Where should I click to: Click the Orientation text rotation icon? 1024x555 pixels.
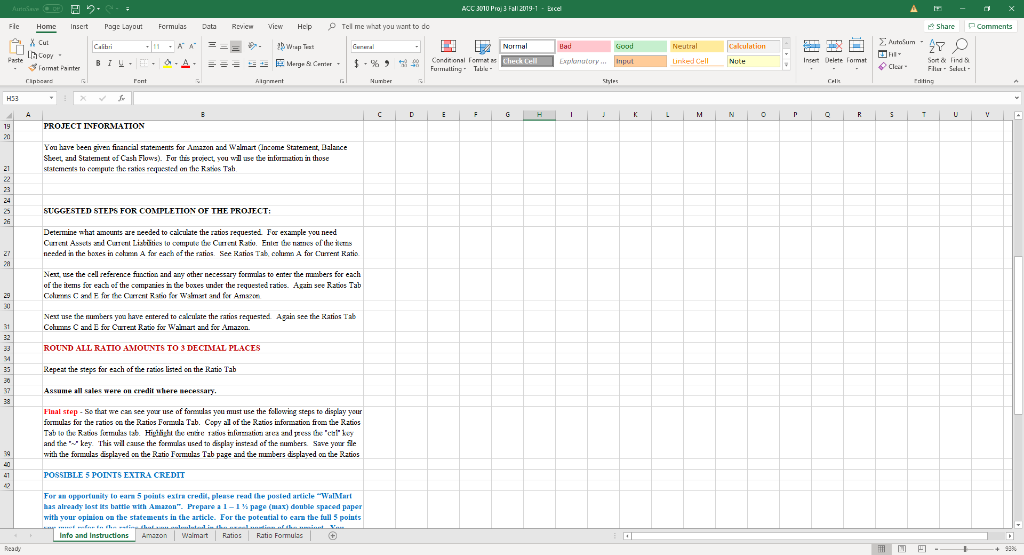click(253, 46)
